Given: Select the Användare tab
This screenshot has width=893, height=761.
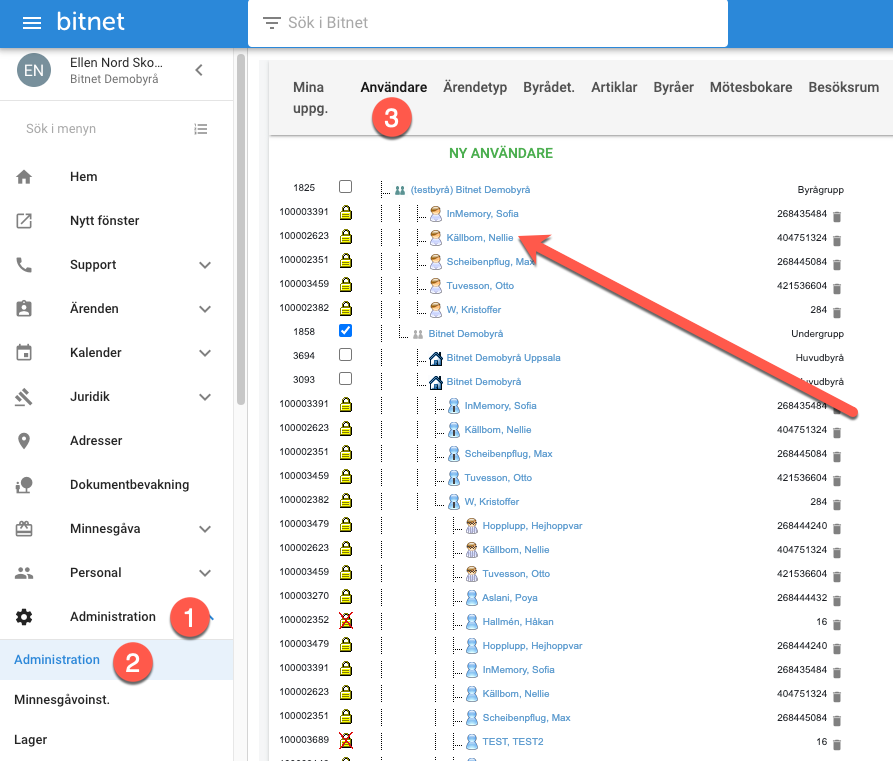Looking at the screenshot, I should (394, 87).
